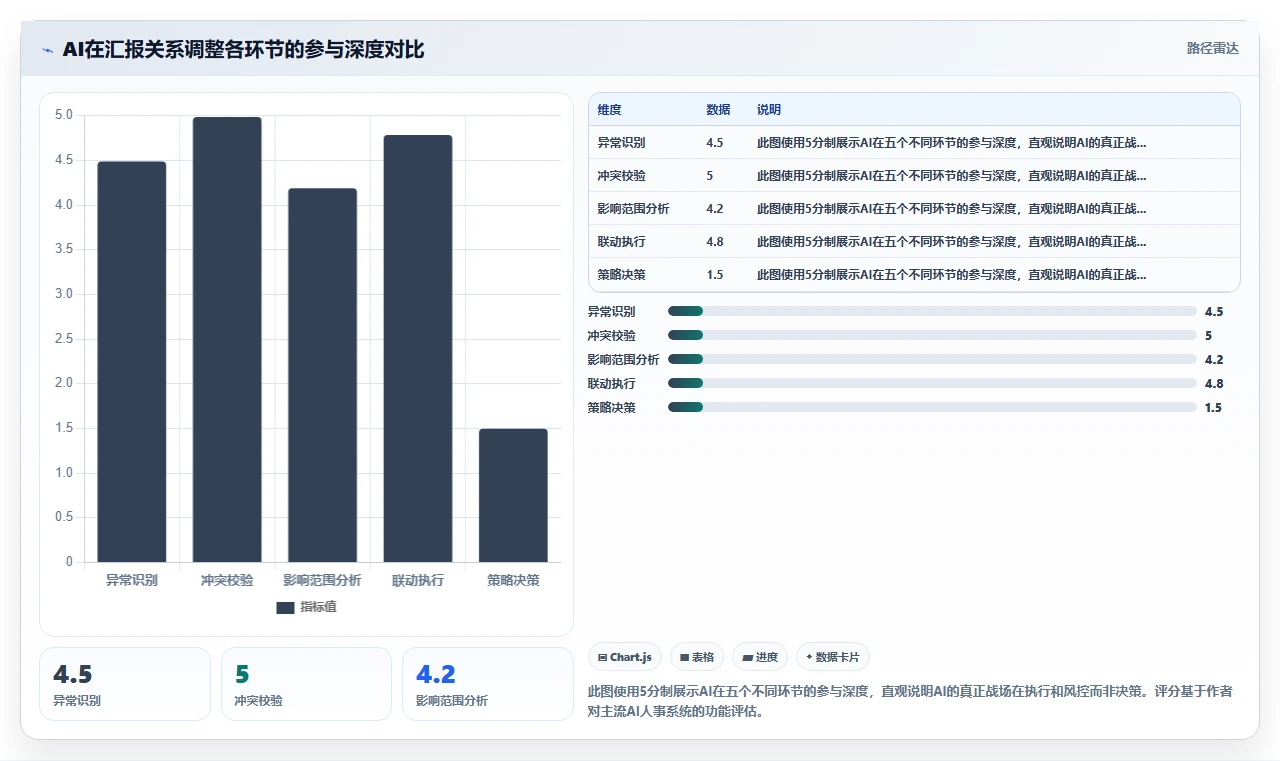This screenshot has height=761, width=1280.
Task: Click the 策略决策 x-axis label
Action: point(513,580)
